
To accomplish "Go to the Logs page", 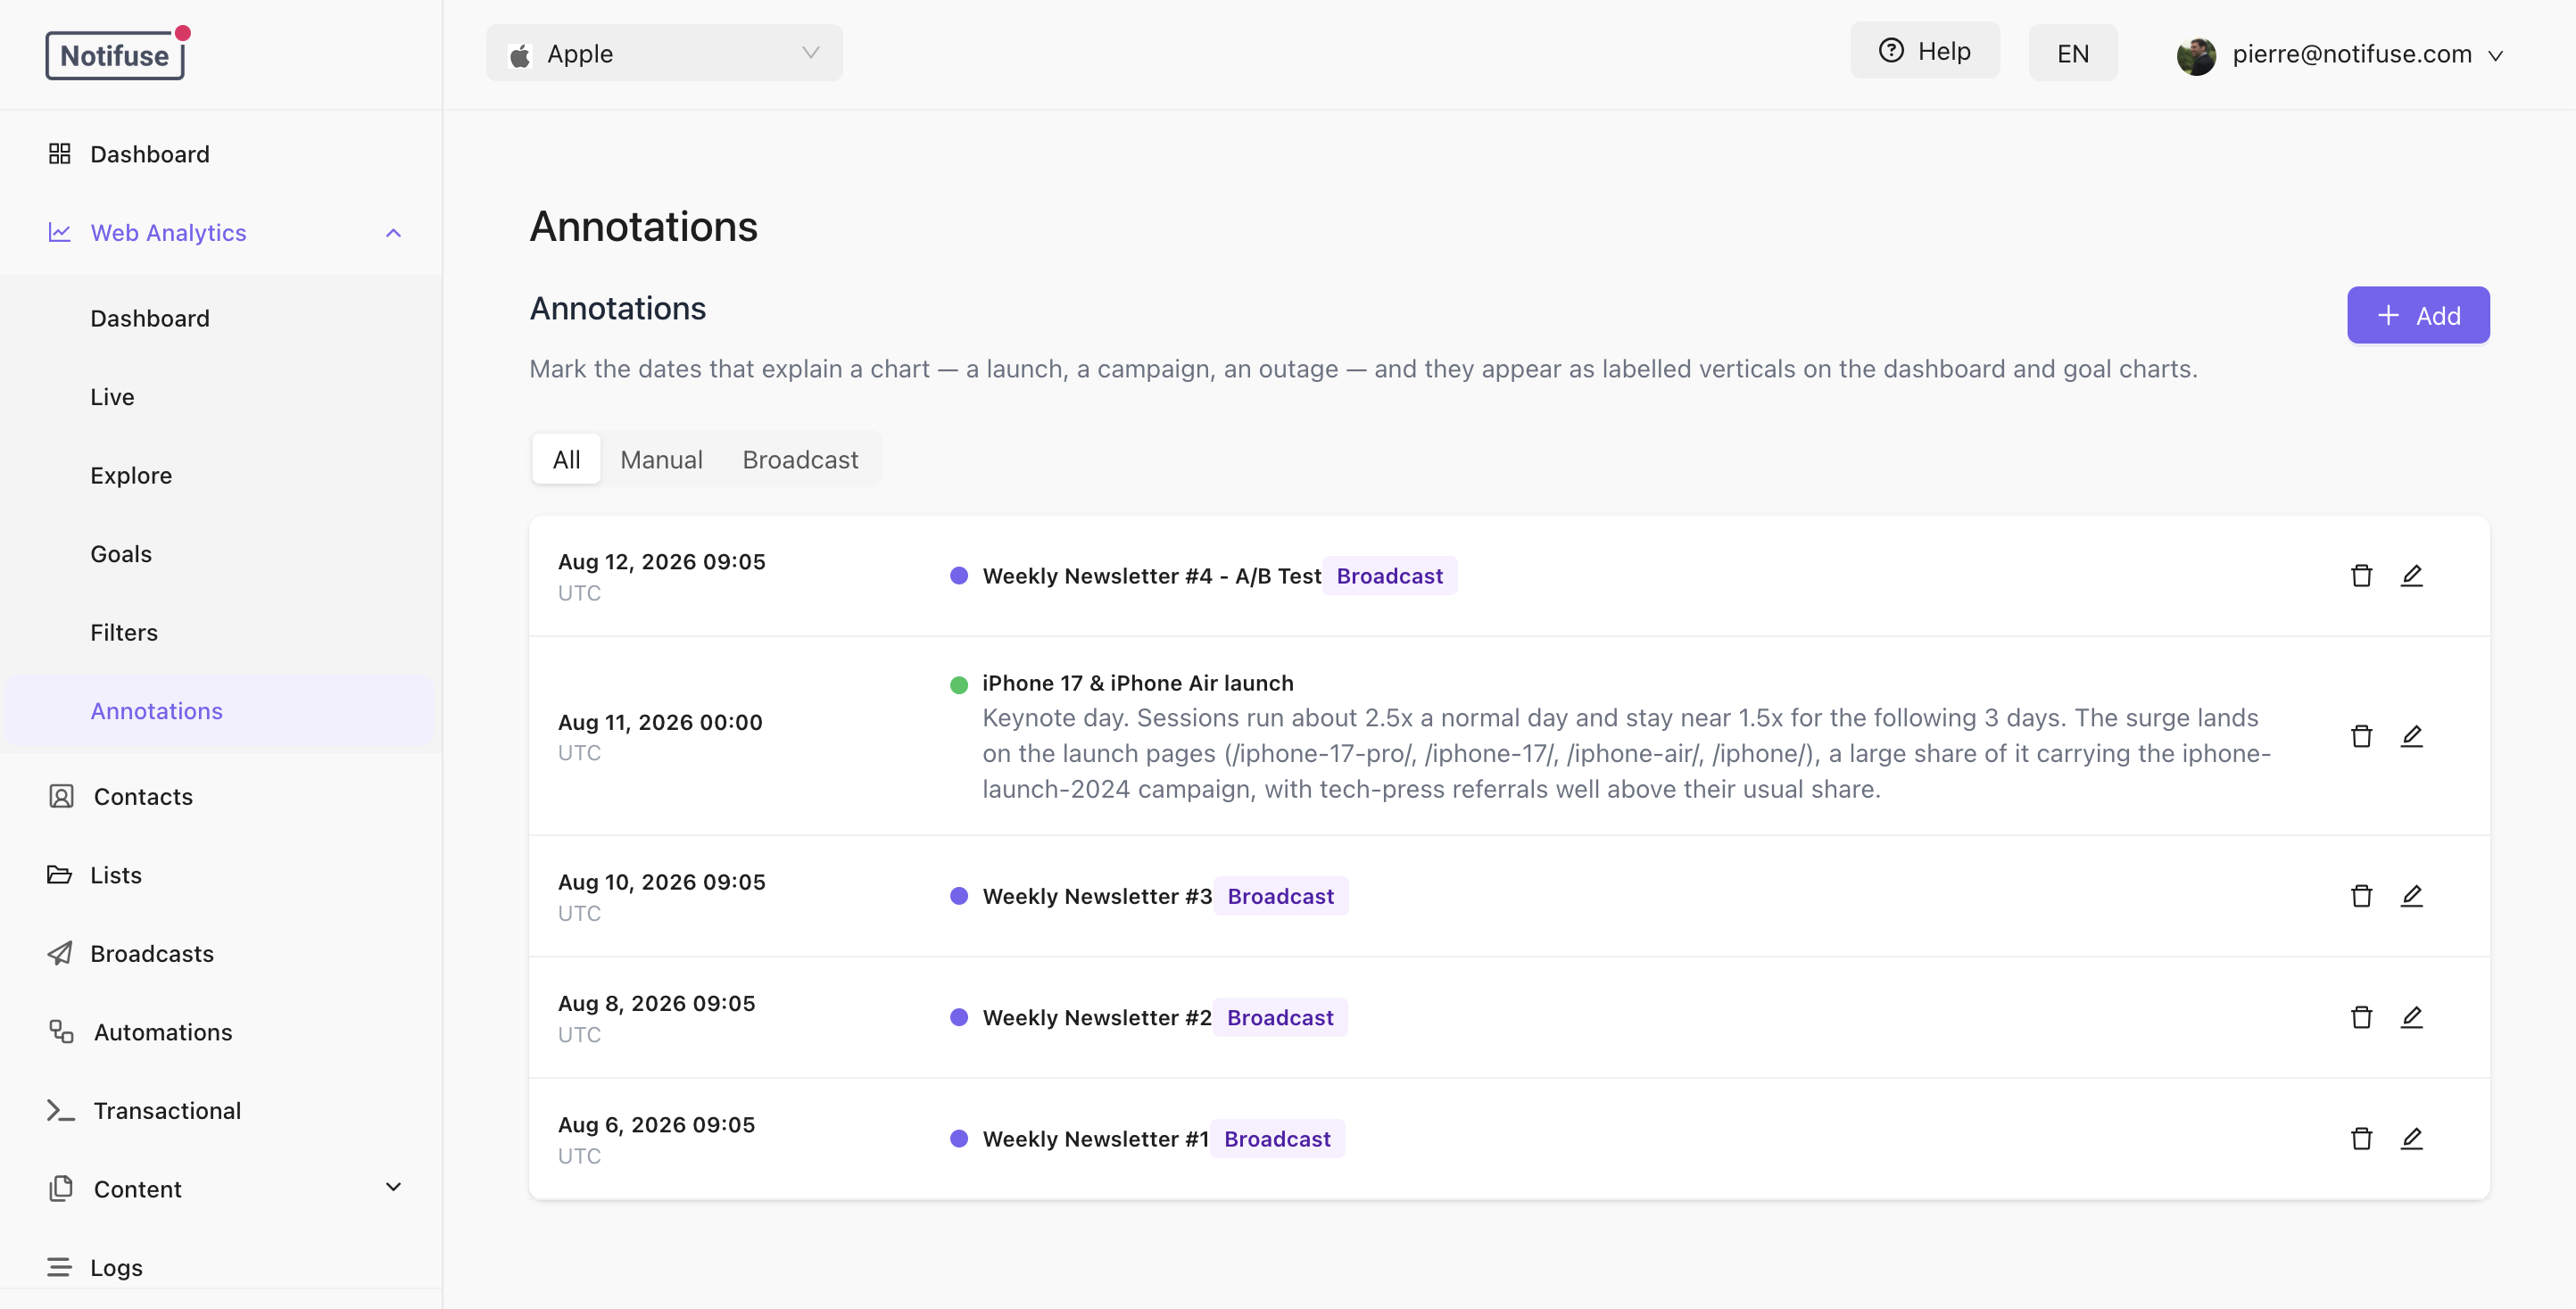I will click(x=220, y=1267).
